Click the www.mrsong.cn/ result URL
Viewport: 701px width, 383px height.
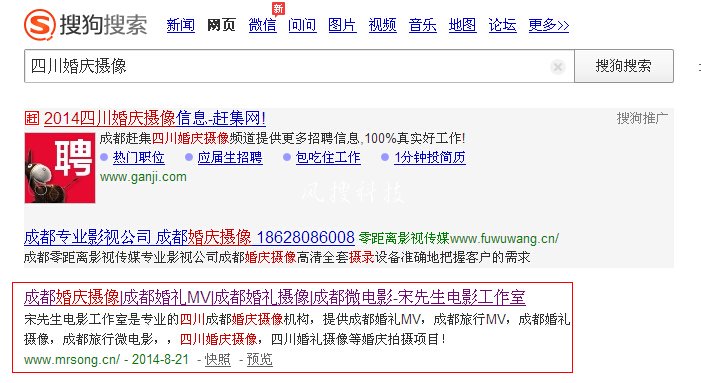click(72, 359)
